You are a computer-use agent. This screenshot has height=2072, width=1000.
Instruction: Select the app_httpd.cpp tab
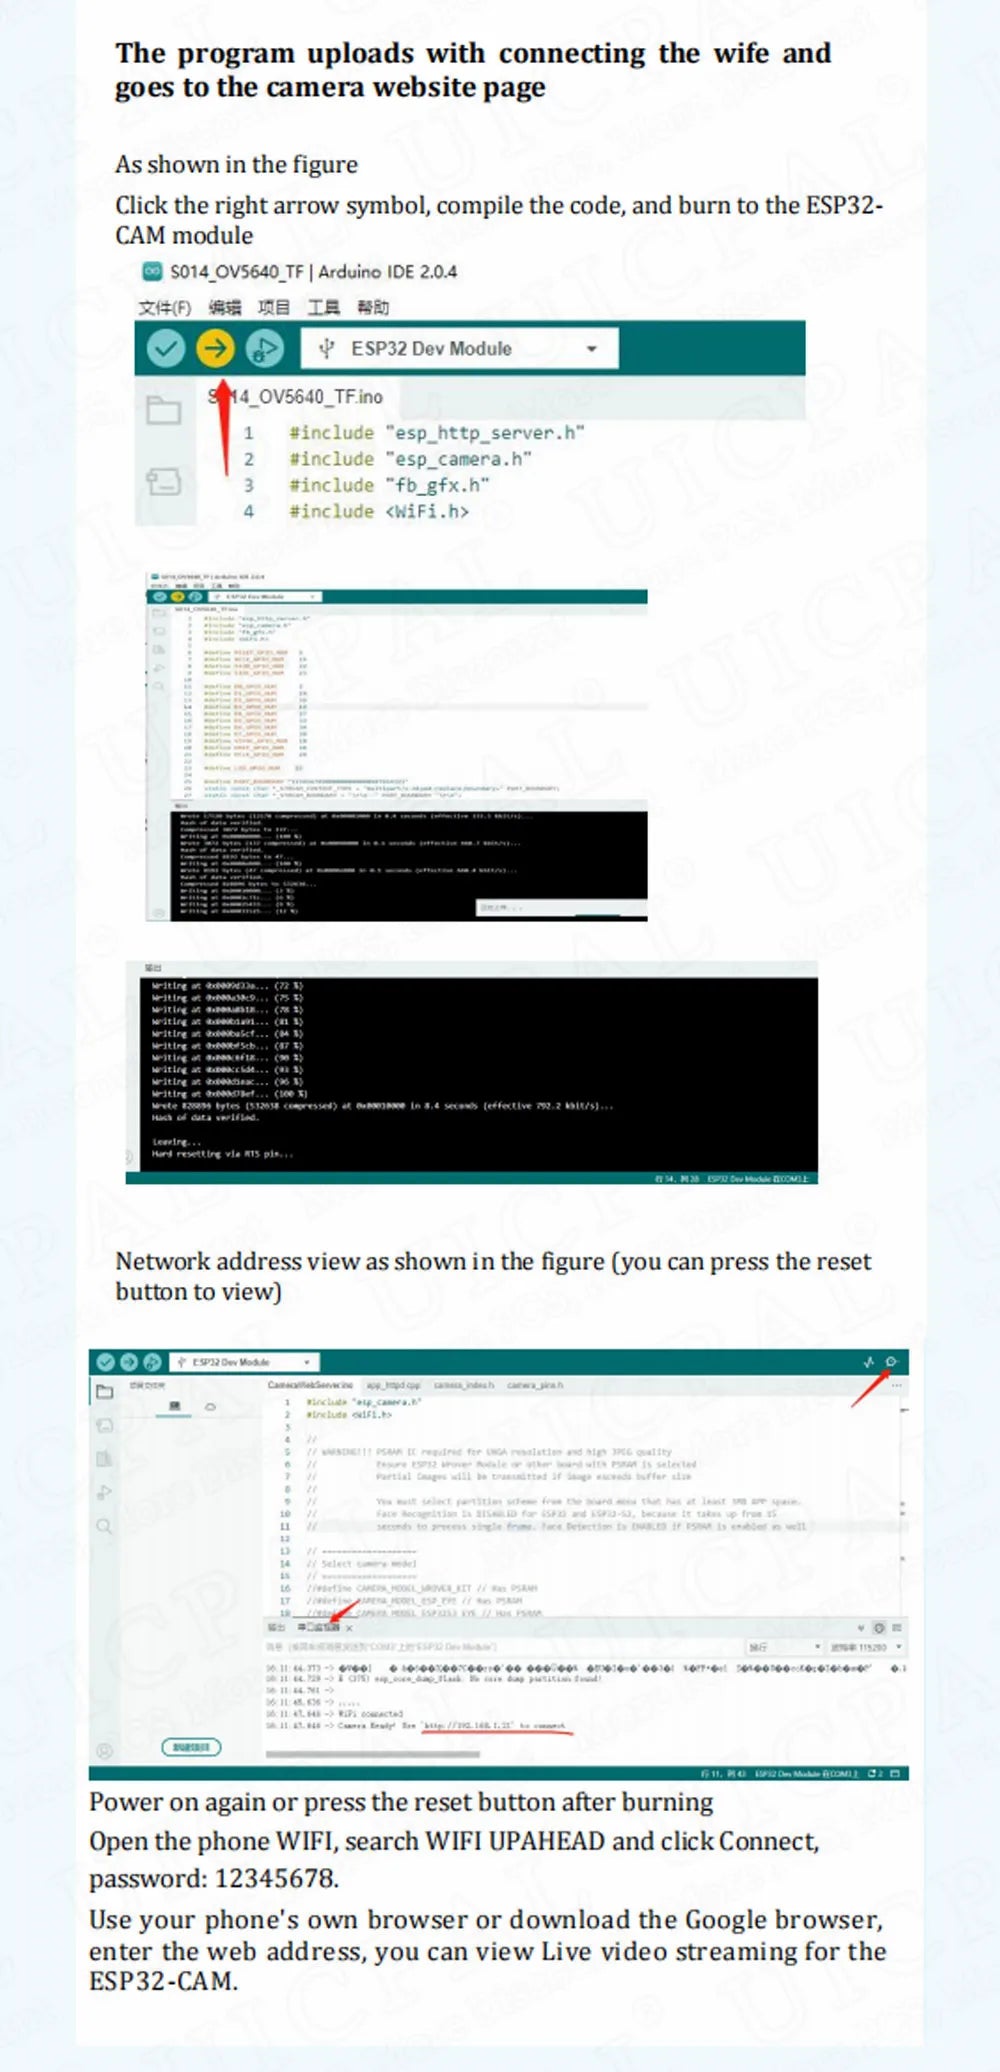click(393, 1385)
